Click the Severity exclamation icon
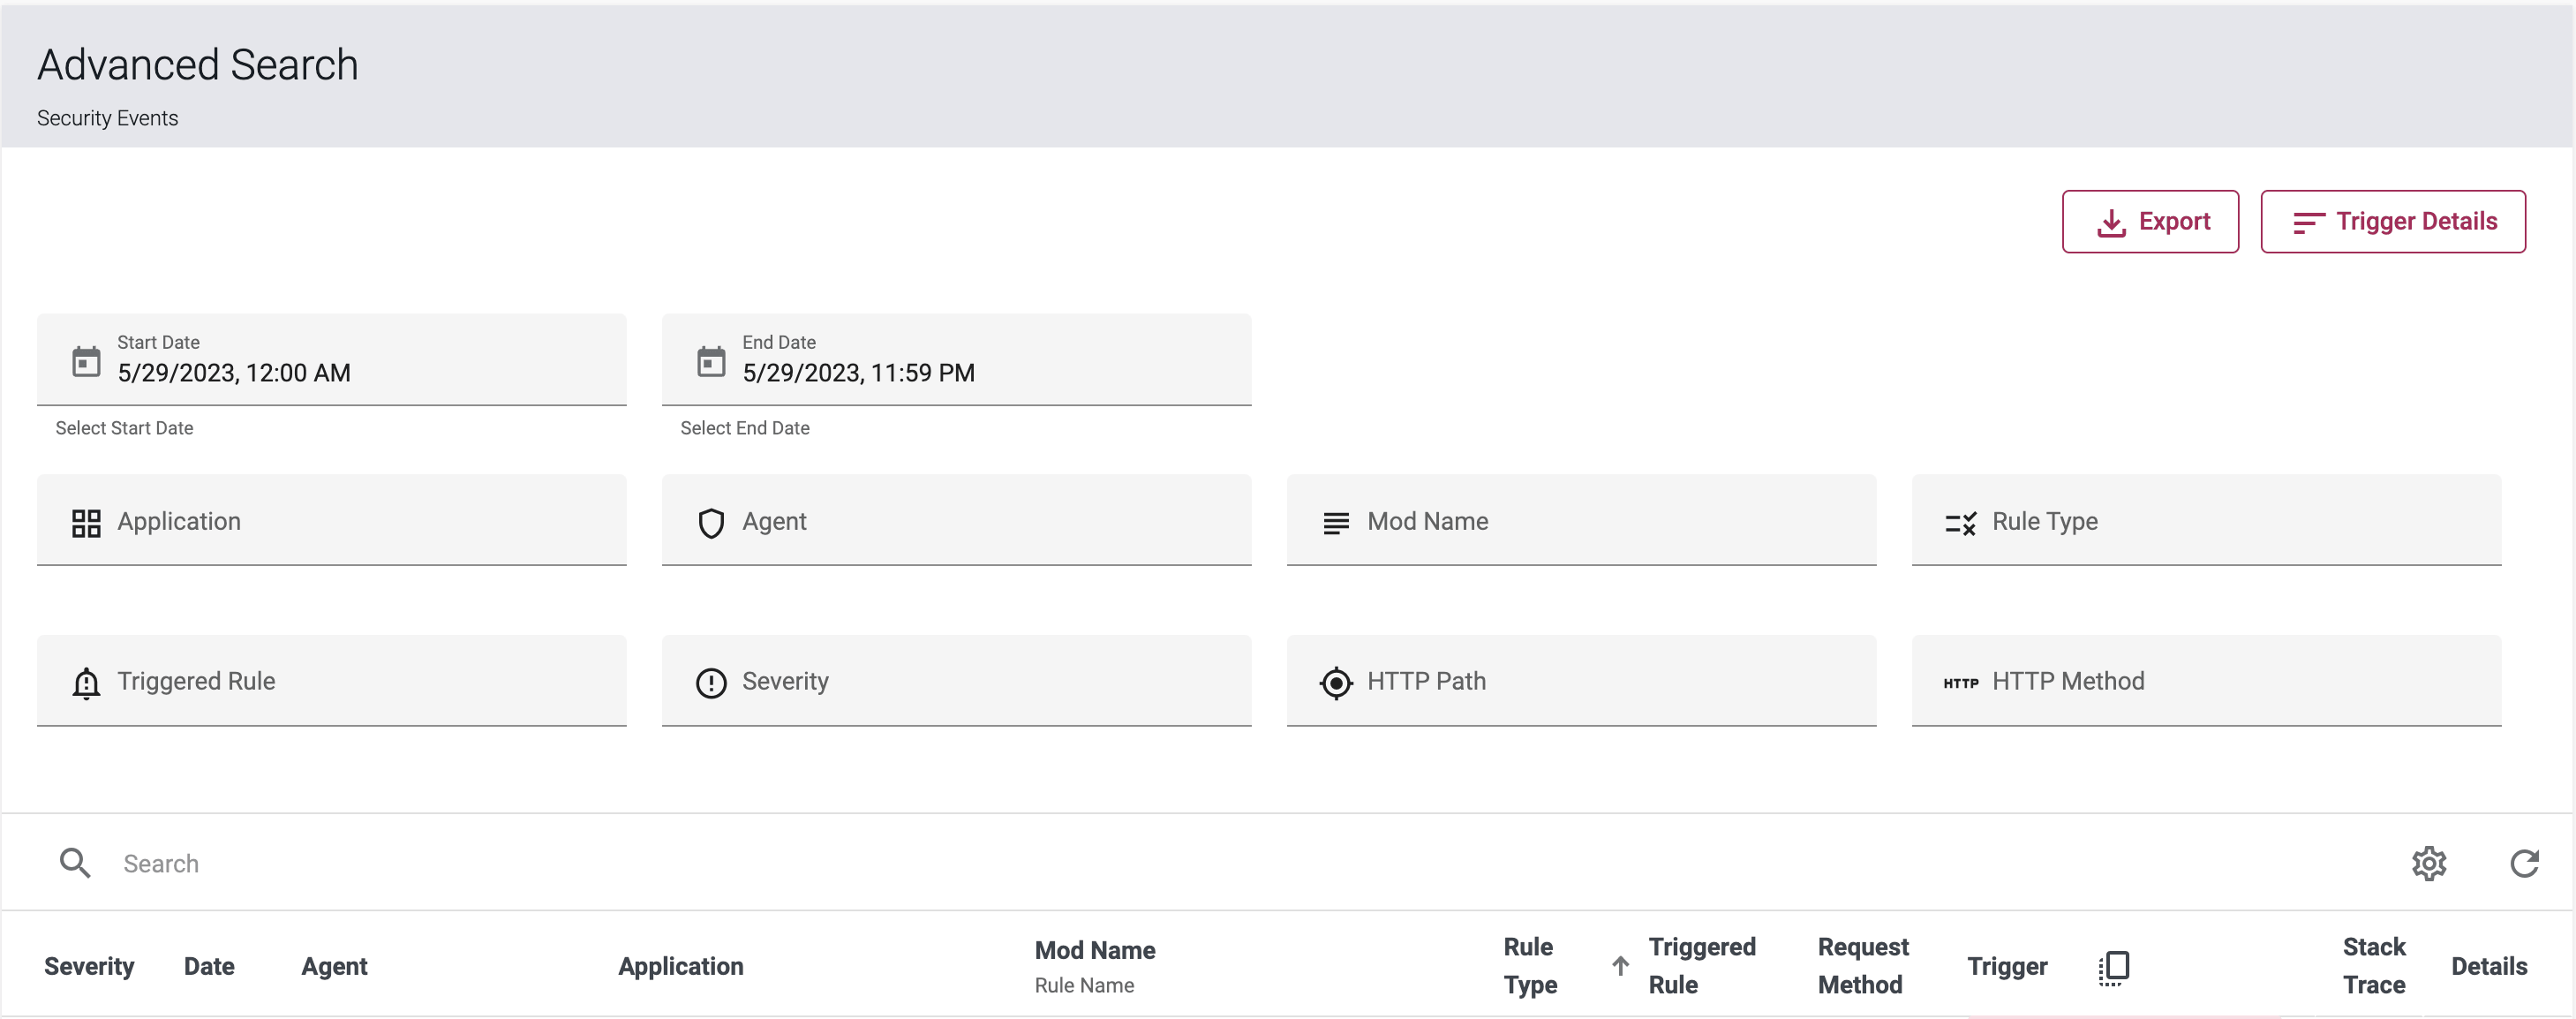This screenshot has width=2576, height=1019. click(711, 683)
